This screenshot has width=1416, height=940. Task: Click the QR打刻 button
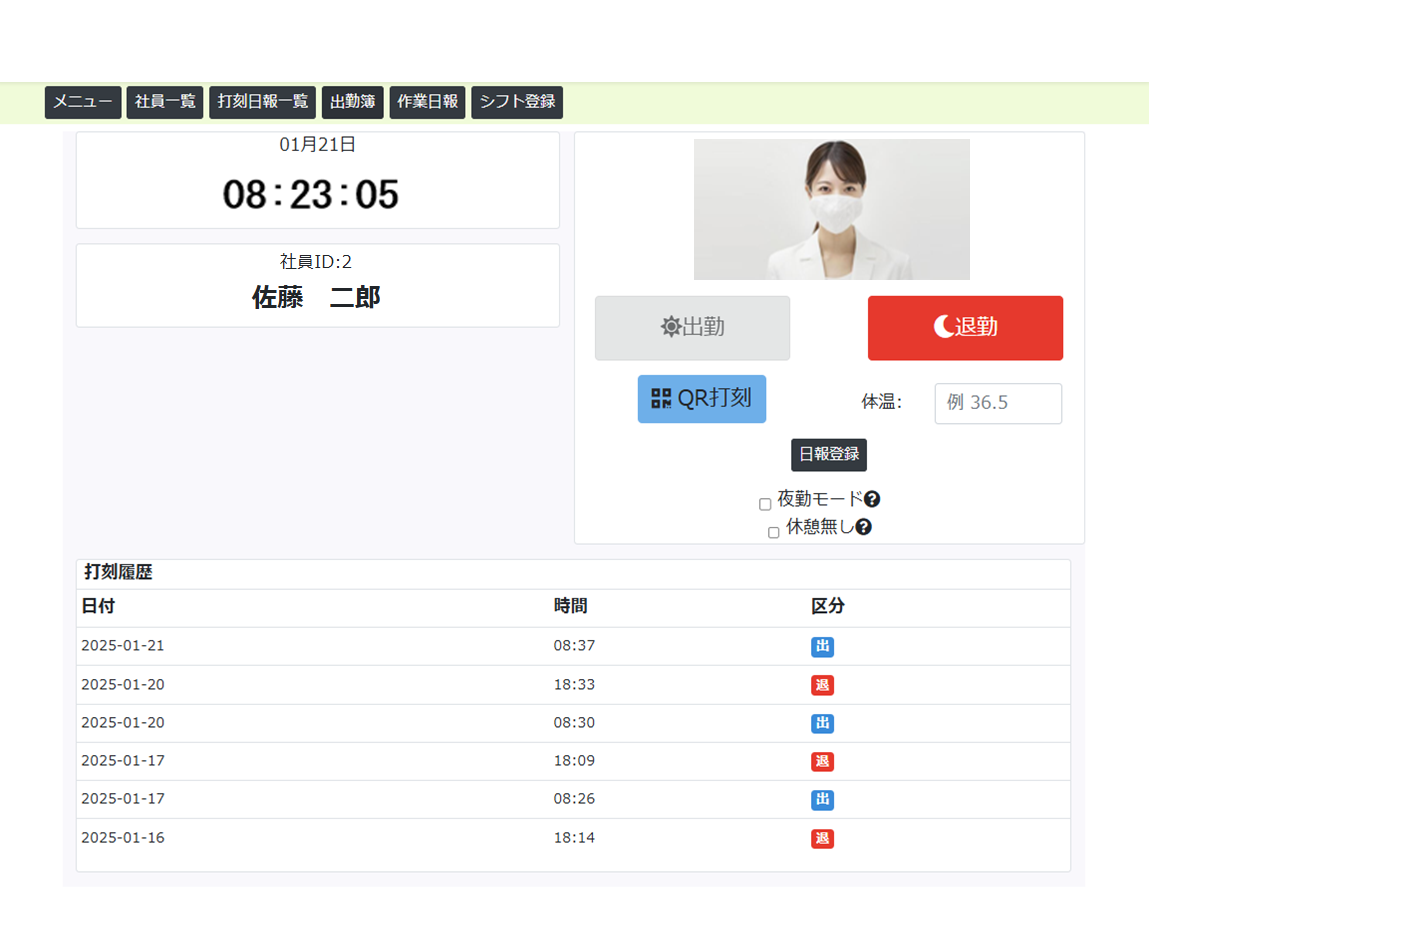click(x=702, y=399)
